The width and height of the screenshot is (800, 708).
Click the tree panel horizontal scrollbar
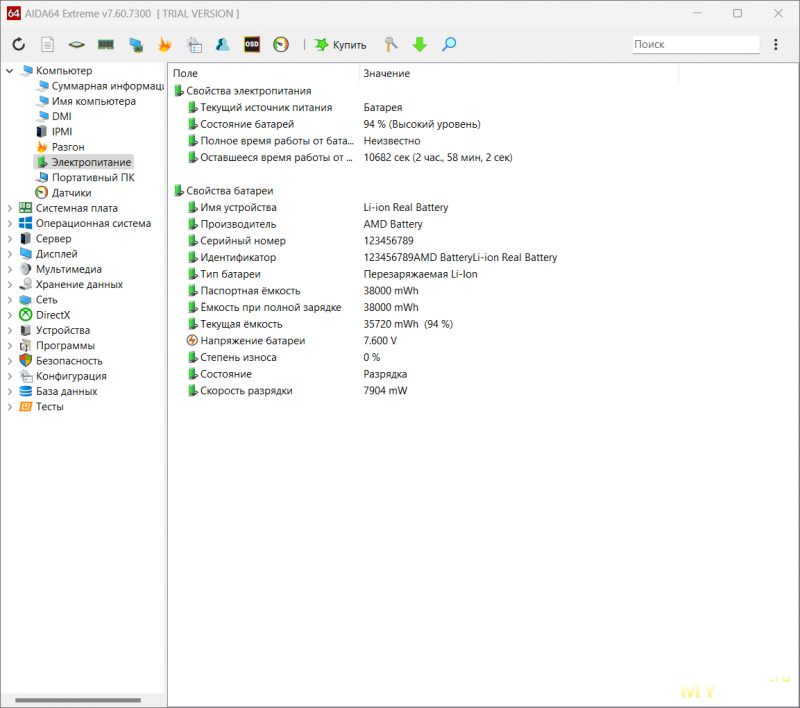pyautogui.click(x=78, y=700)
